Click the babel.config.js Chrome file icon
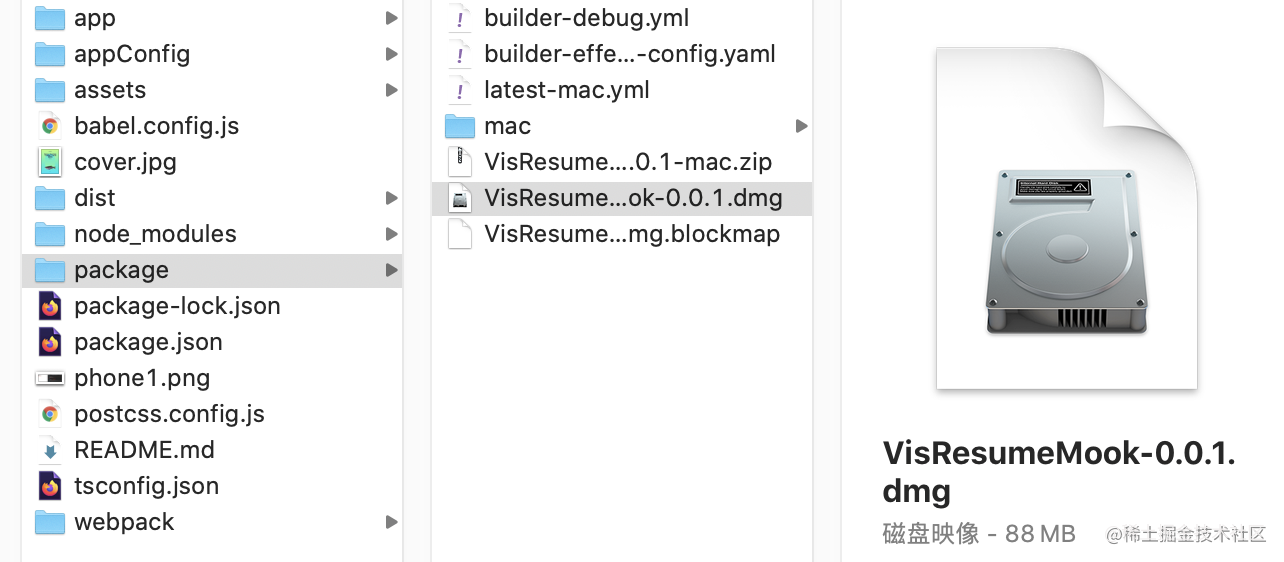1284x562 pixels. pyautogui.click(x=50, y=126)
